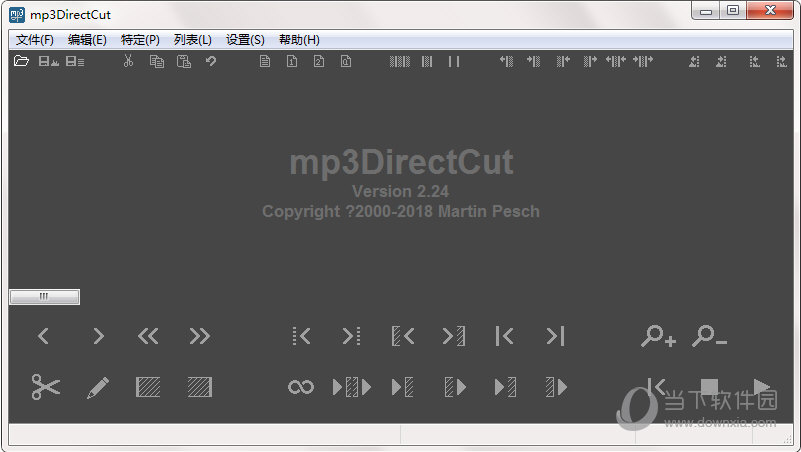This screenshot has width=801, height=452.
Task: Jump forward with the double right chevron
Action: tap(199, 336)
